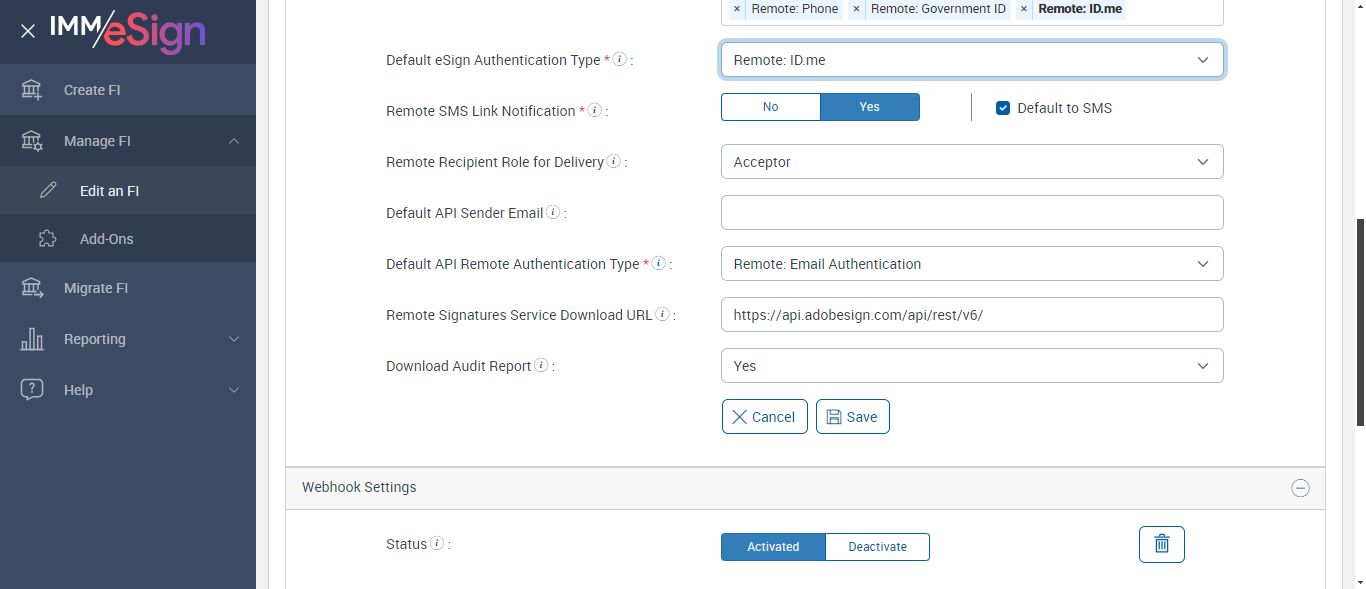
Task: Click the trash icon in Webhook Settings
Action: 1161,544
